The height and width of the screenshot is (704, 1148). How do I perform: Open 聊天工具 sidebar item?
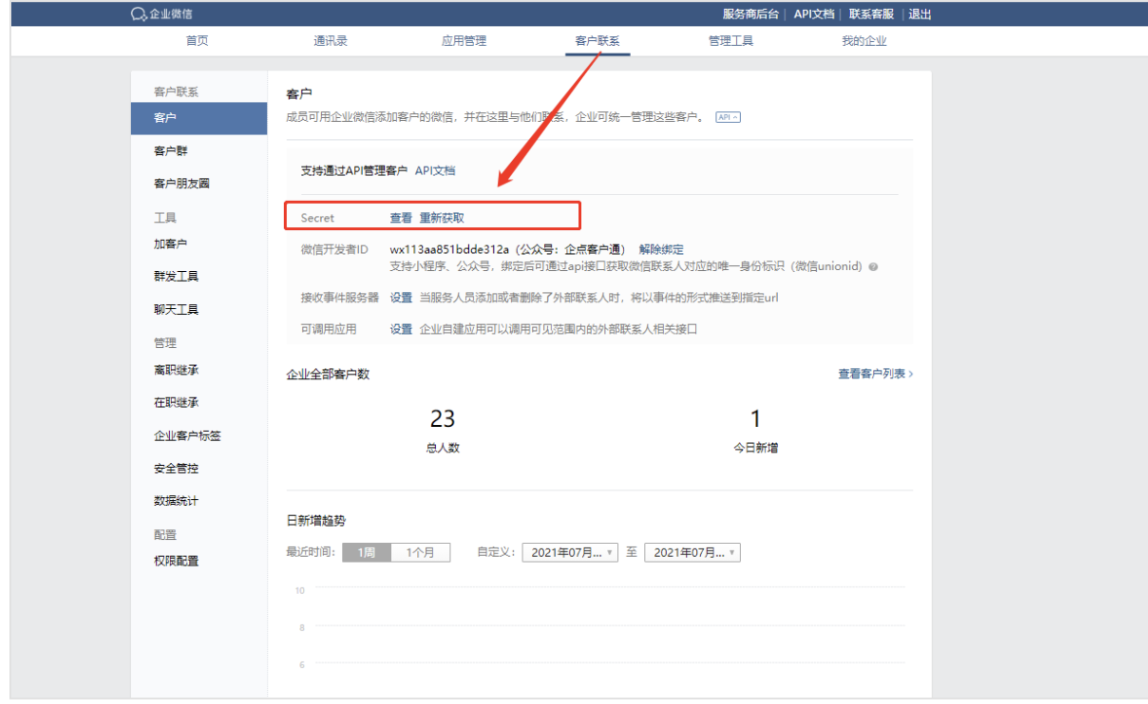(176, 310)
